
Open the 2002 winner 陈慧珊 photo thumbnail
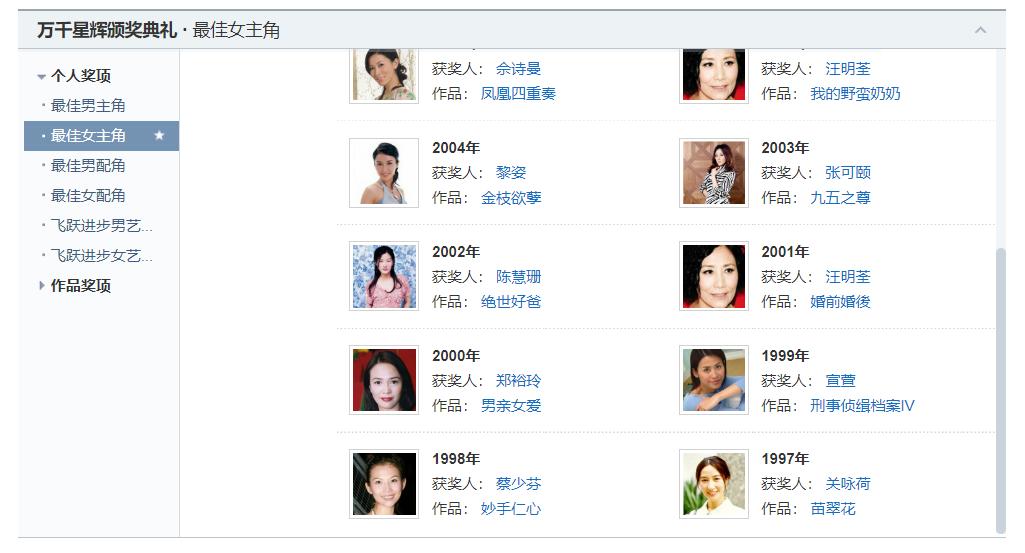[384, 276]
